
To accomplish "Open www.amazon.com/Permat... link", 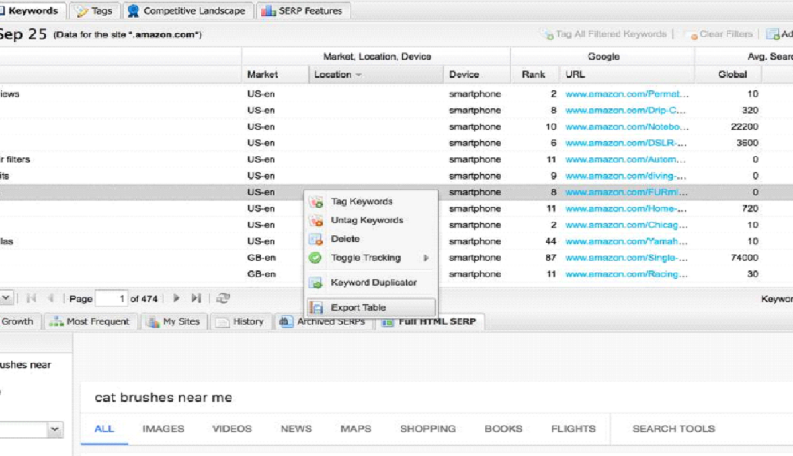I will (627, 94).
